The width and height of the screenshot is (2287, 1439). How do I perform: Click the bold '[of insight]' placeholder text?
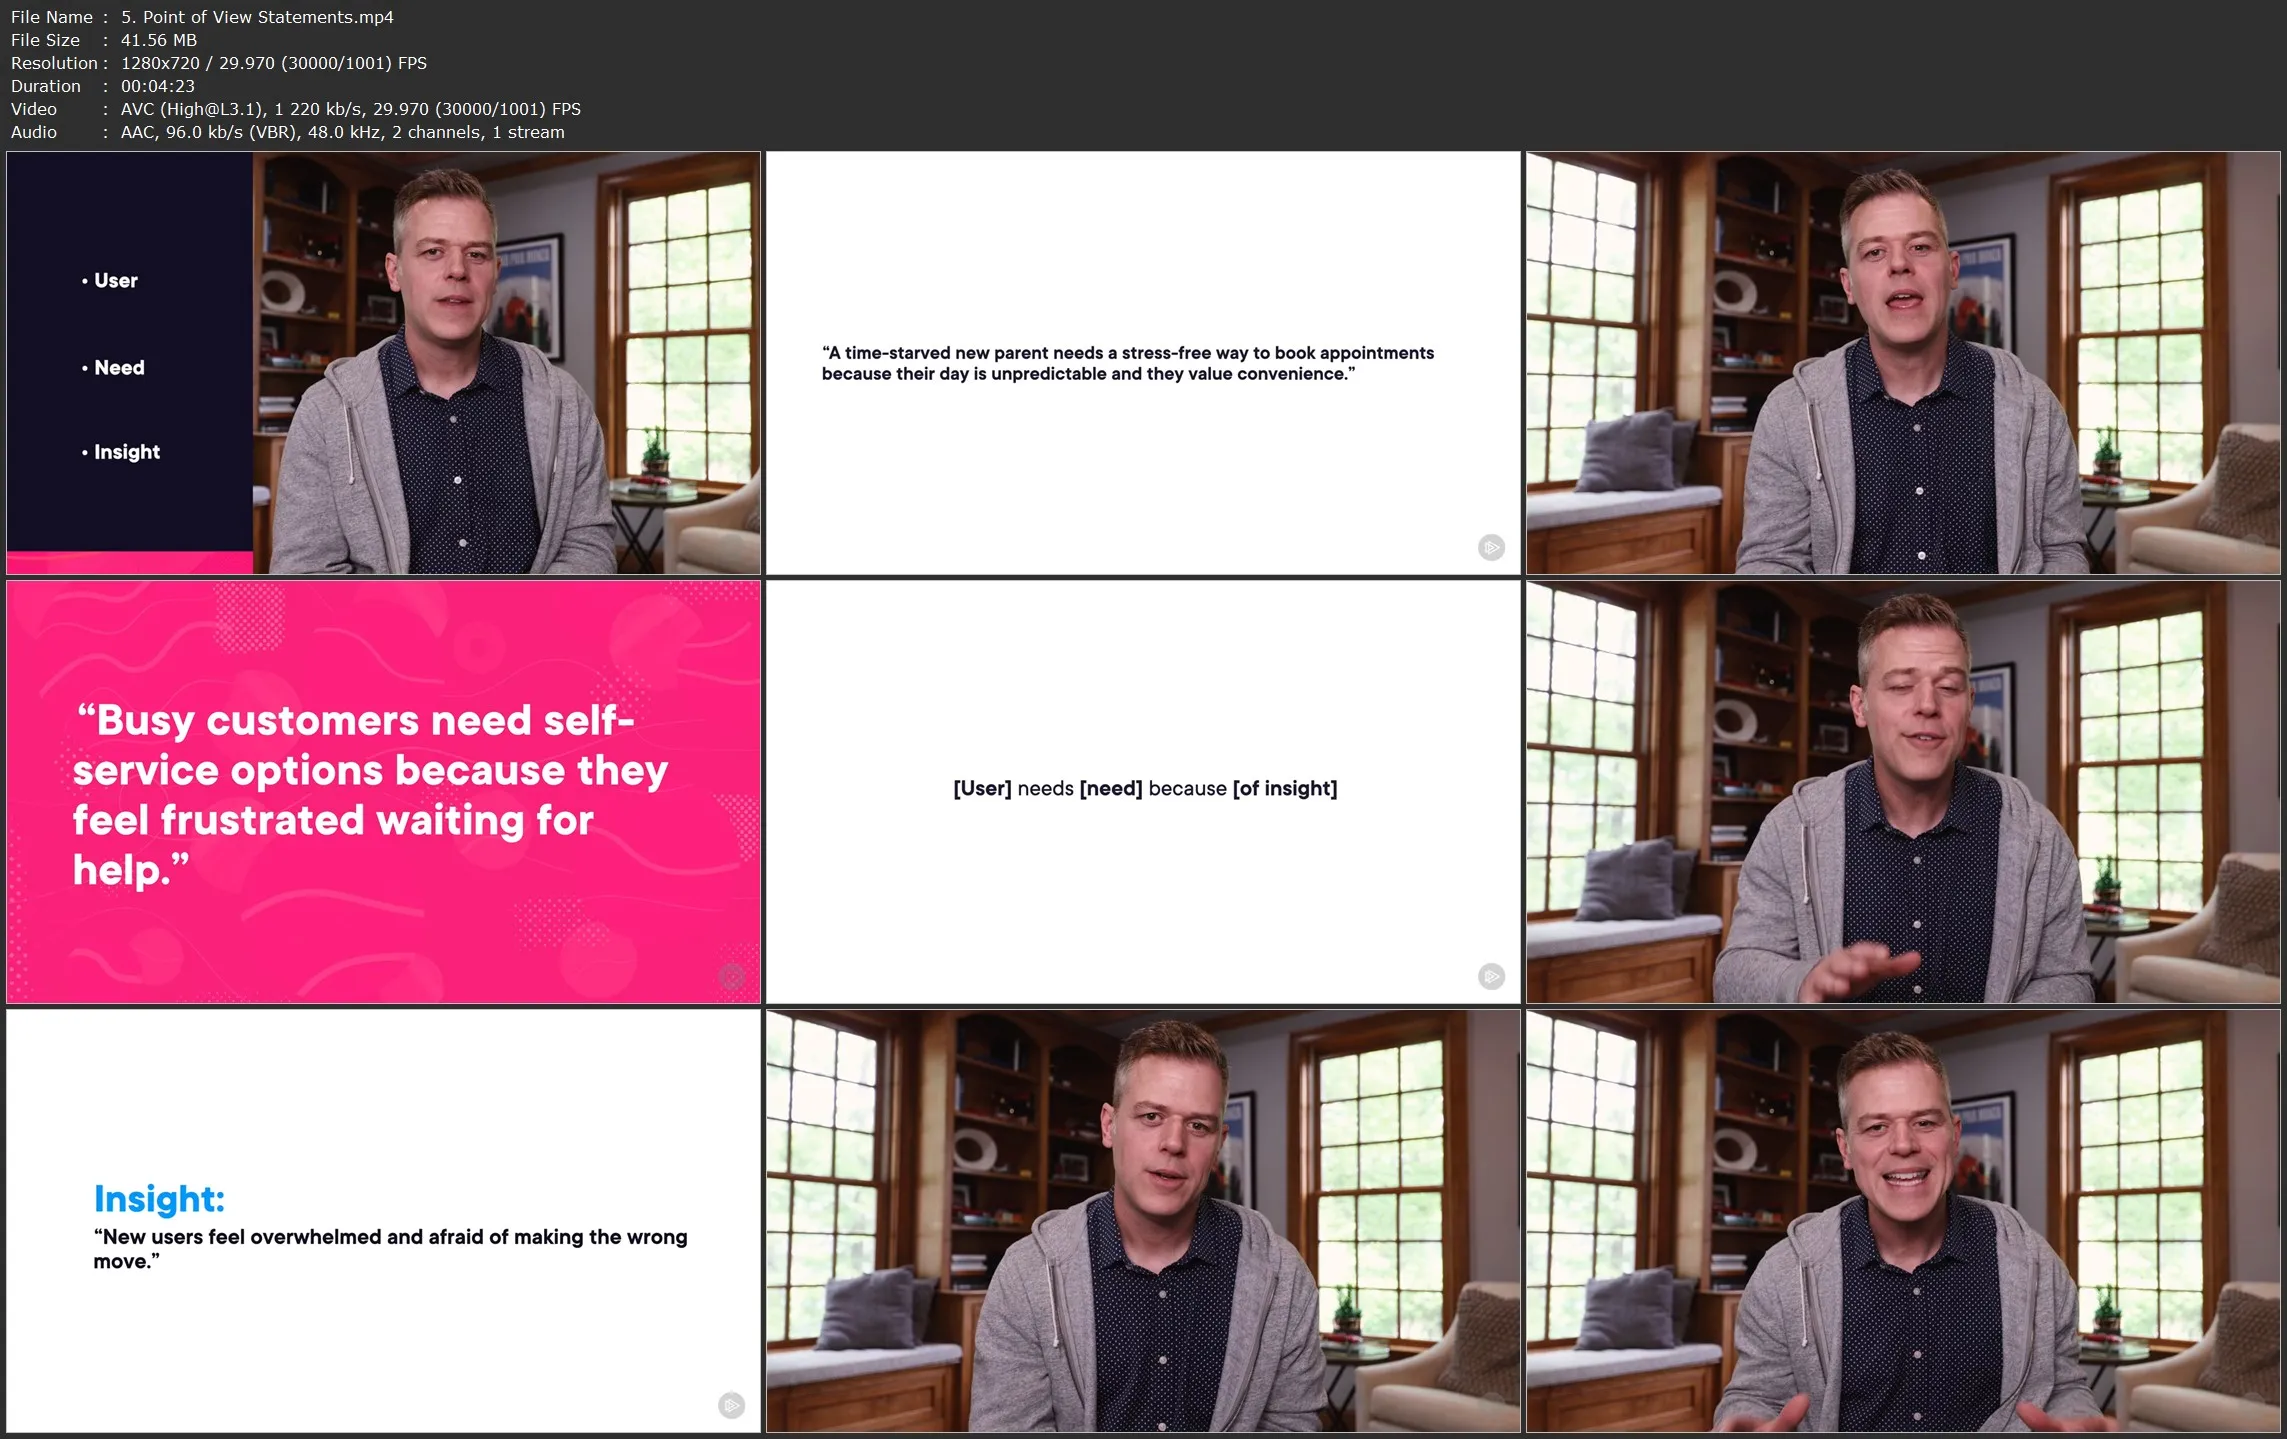click(x=1285, y=788)
